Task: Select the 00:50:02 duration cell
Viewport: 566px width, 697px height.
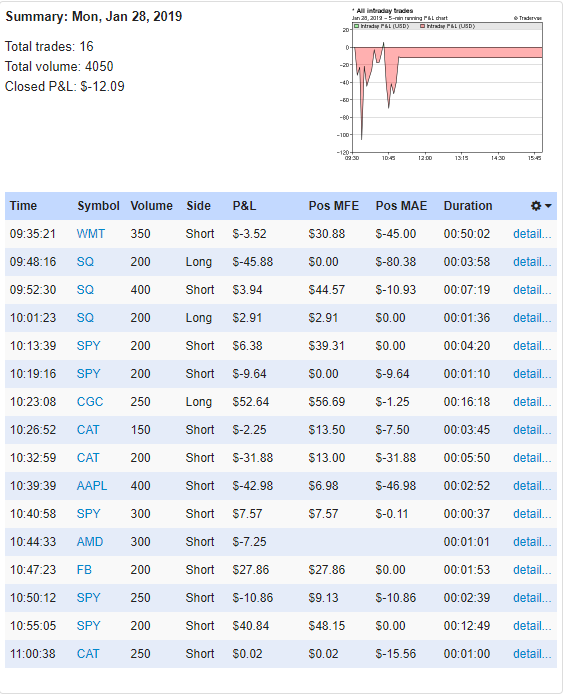Action: [x=467, y=234]
